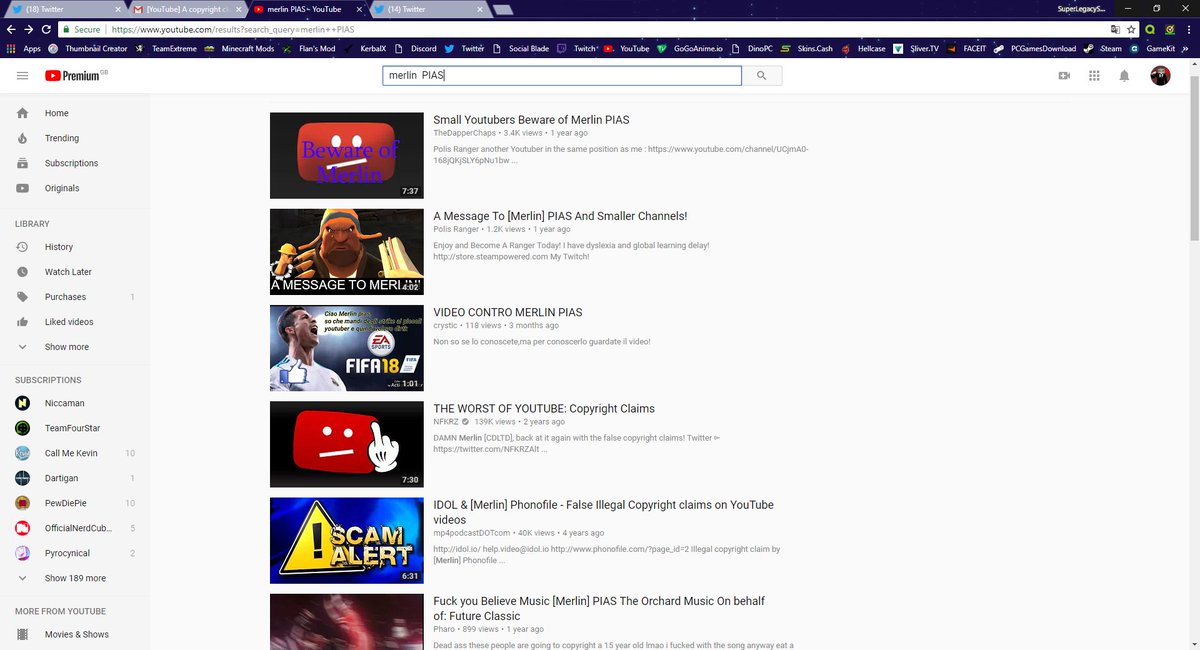Screen dimensions: 1200x650
Task: Open the NFKRZ channel link
Action: [x=446, y=421]
